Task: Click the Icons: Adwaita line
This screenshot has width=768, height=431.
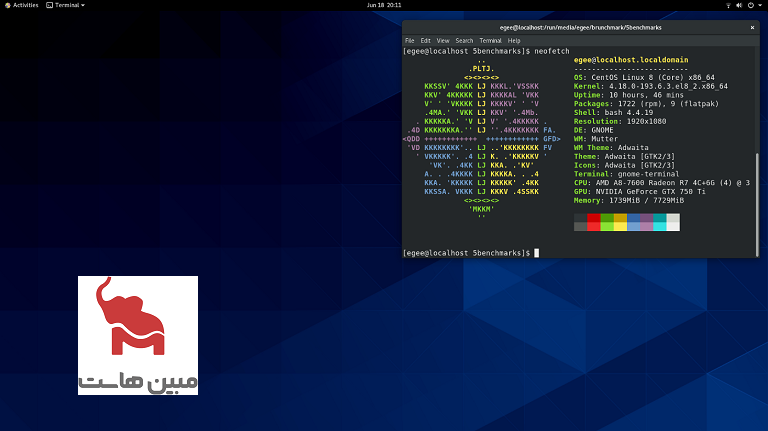Action: (x=624, y=166)
